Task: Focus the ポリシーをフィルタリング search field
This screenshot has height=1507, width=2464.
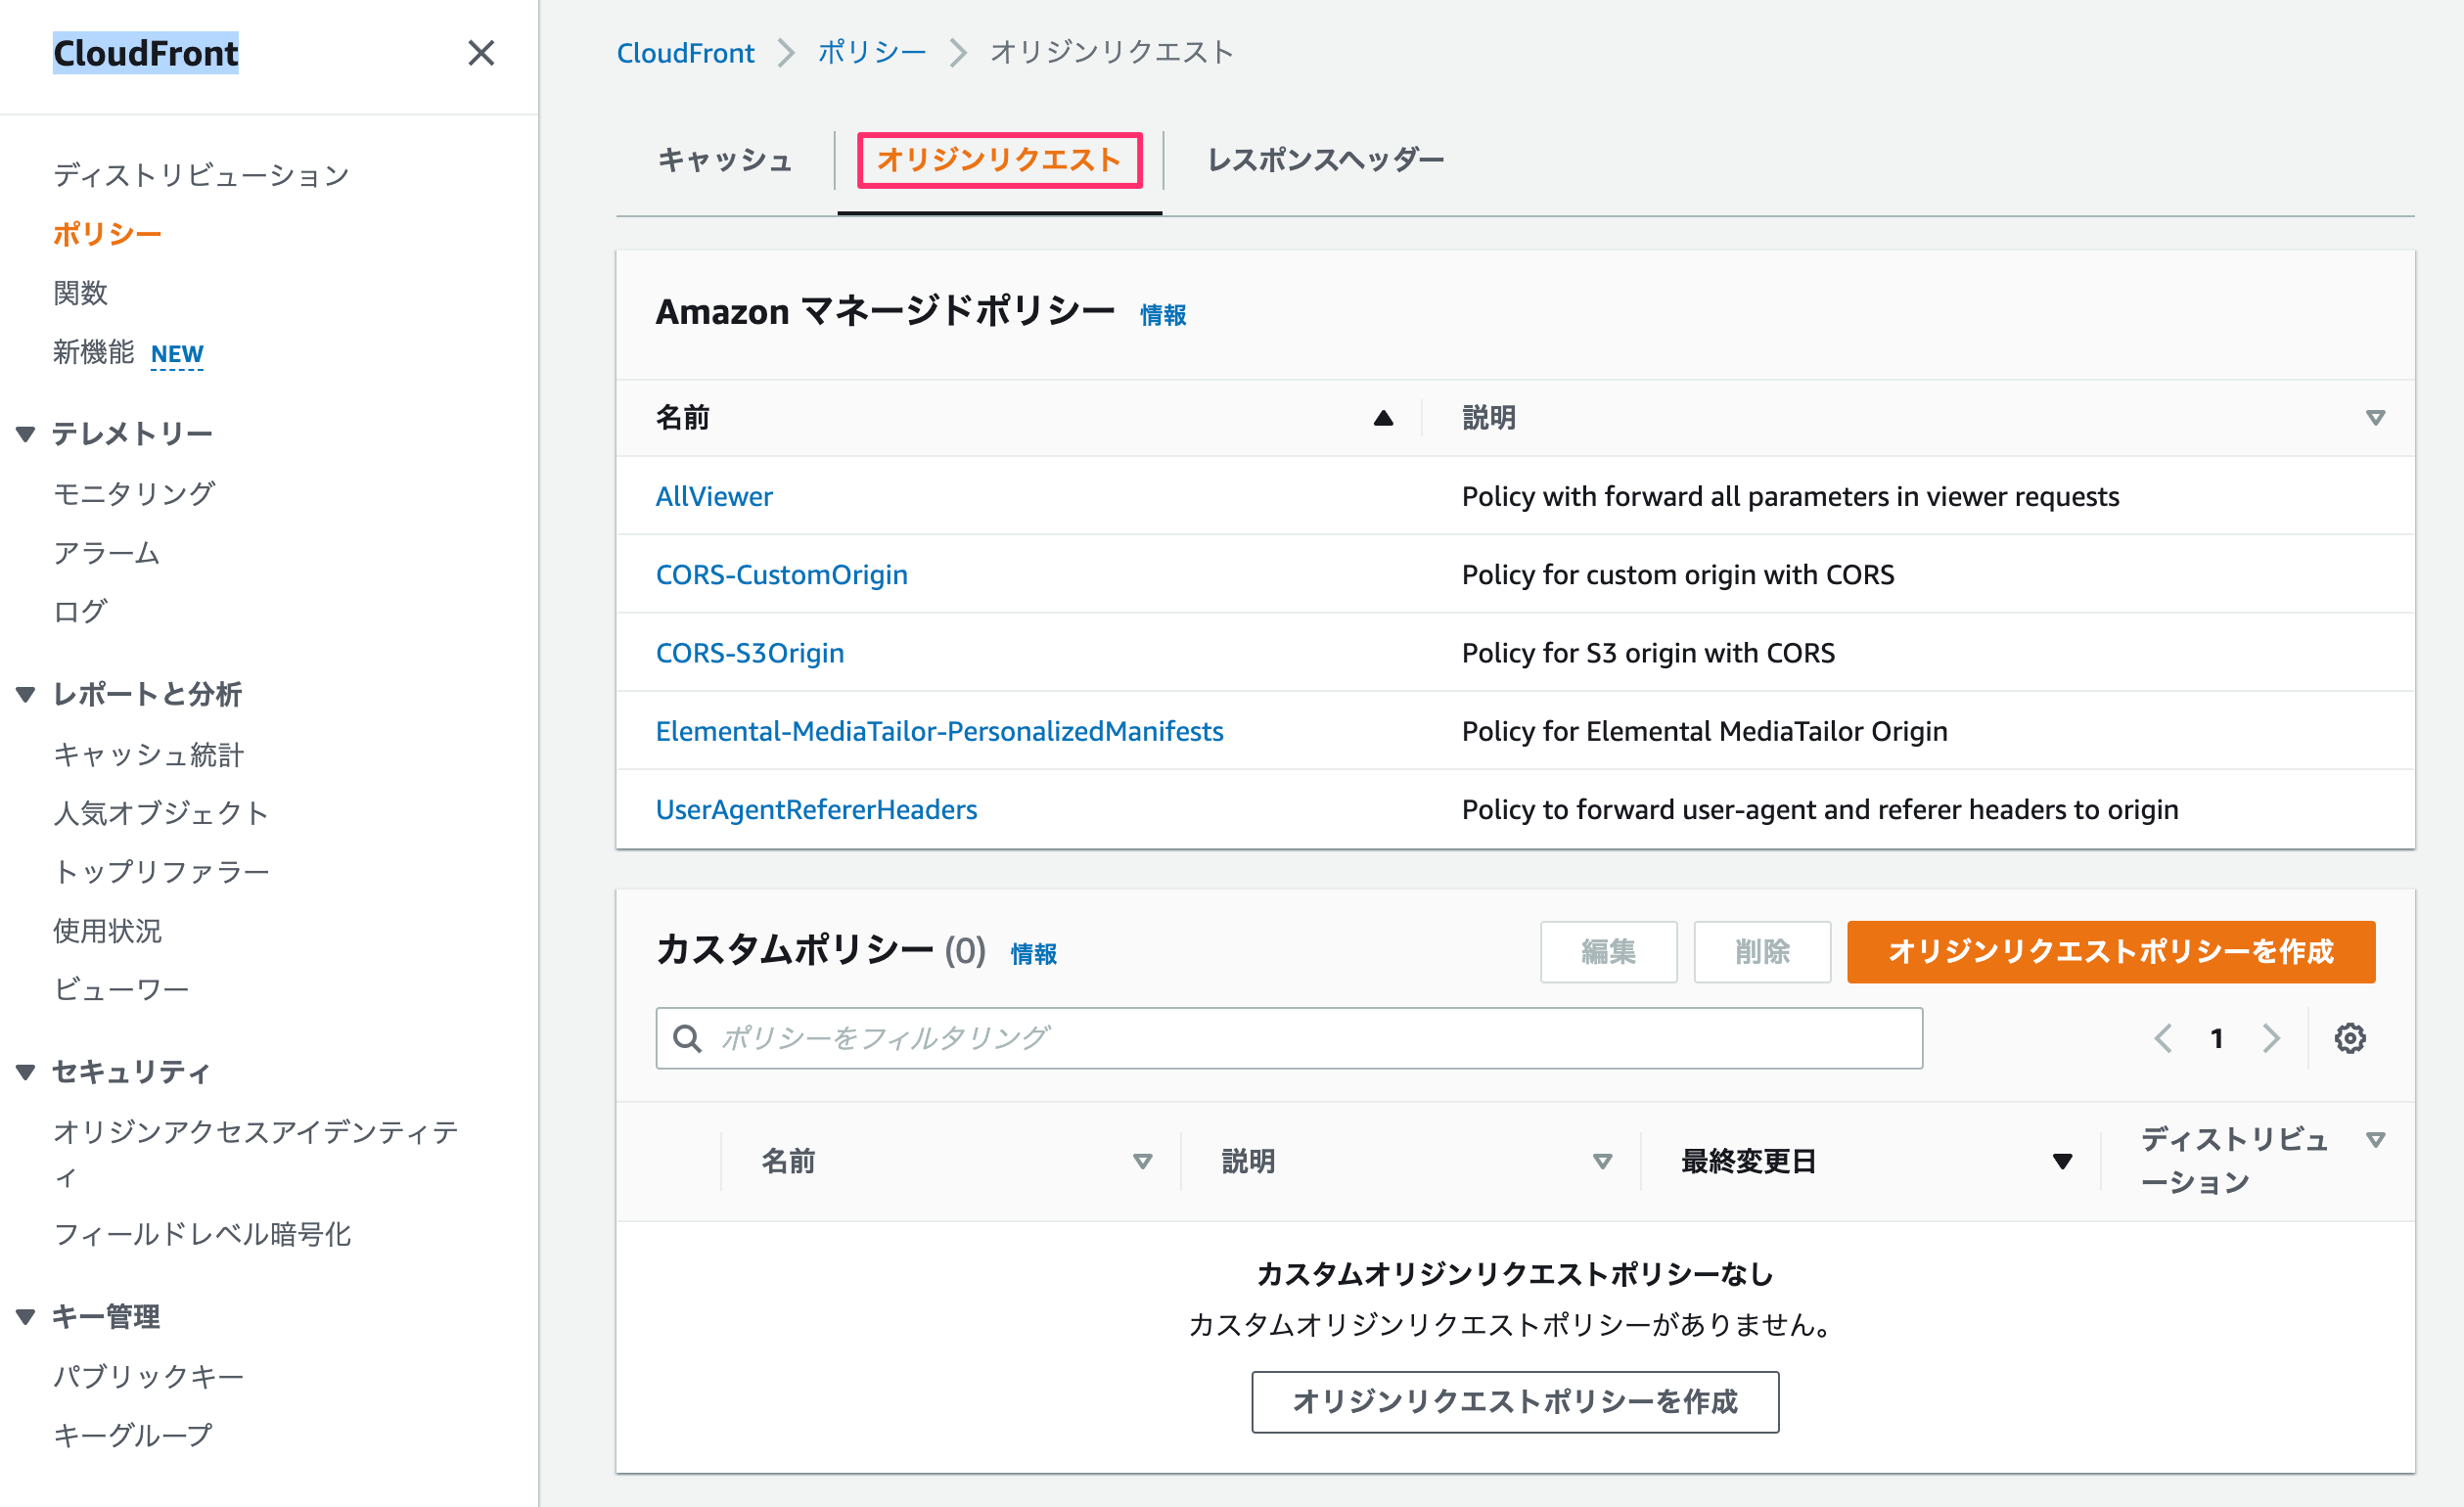Action: tap(1289, 1038)
